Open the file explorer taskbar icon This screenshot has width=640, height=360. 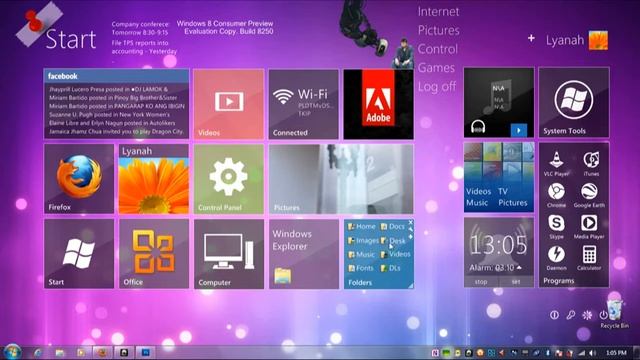[60, 352]
